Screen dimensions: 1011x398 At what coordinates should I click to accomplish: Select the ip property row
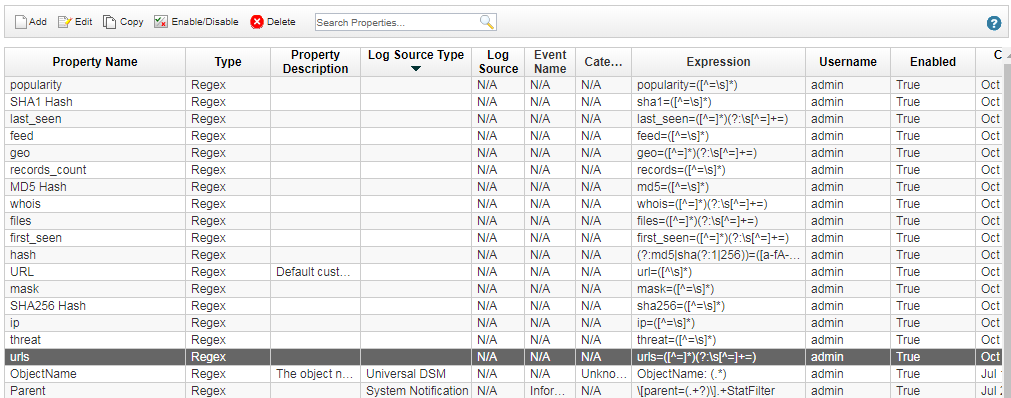tap(503, 323)
